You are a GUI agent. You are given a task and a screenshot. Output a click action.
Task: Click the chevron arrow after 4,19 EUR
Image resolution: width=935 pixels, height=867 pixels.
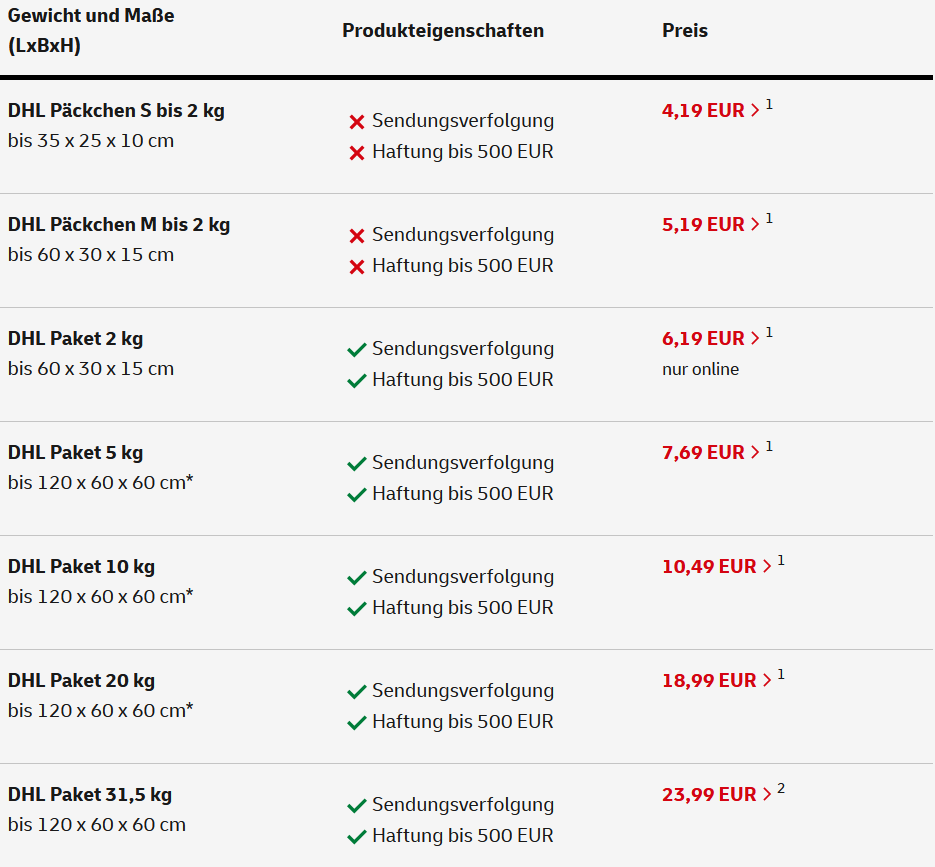tap(755, 110)
